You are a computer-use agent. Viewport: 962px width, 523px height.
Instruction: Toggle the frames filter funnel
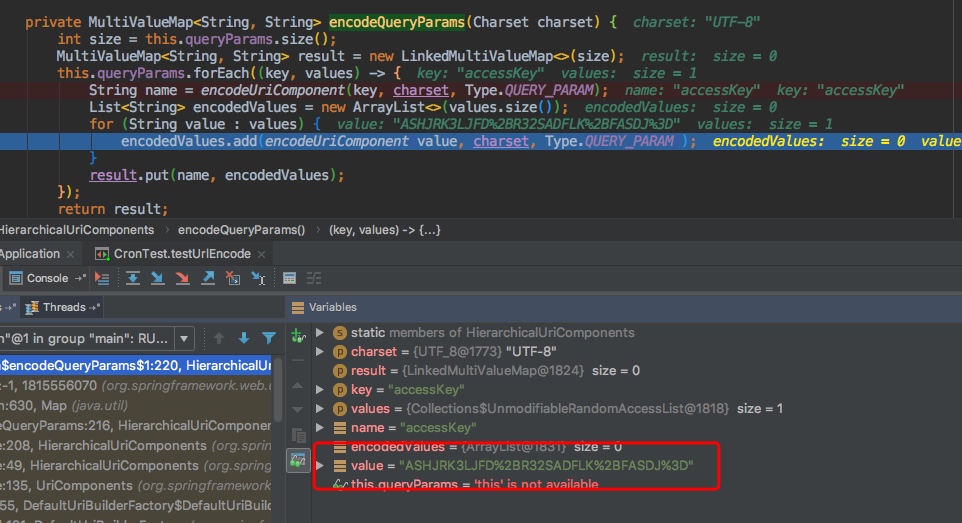pyautogui.click(x=268, y=338)
